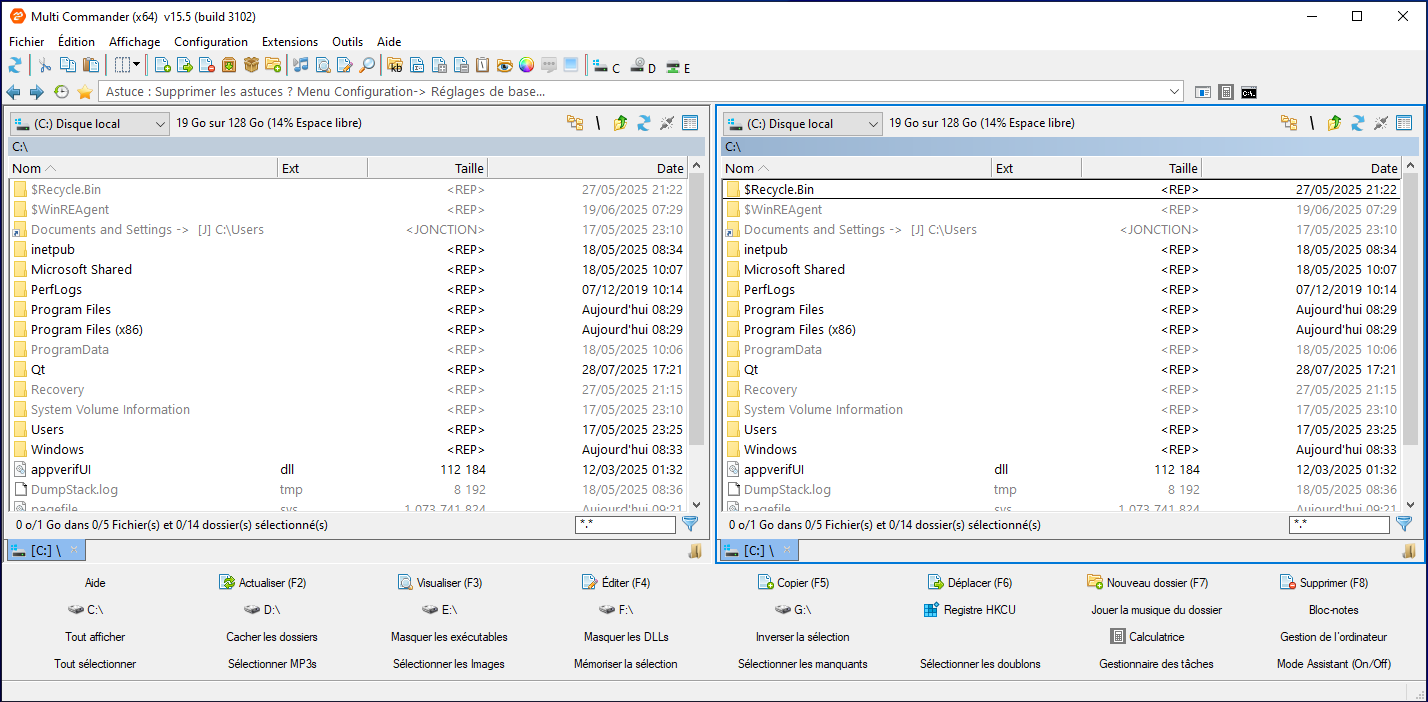The width and height of the screenshot is (1428, 702).
Task: Open the command prompt icon
Action: 1249,92
